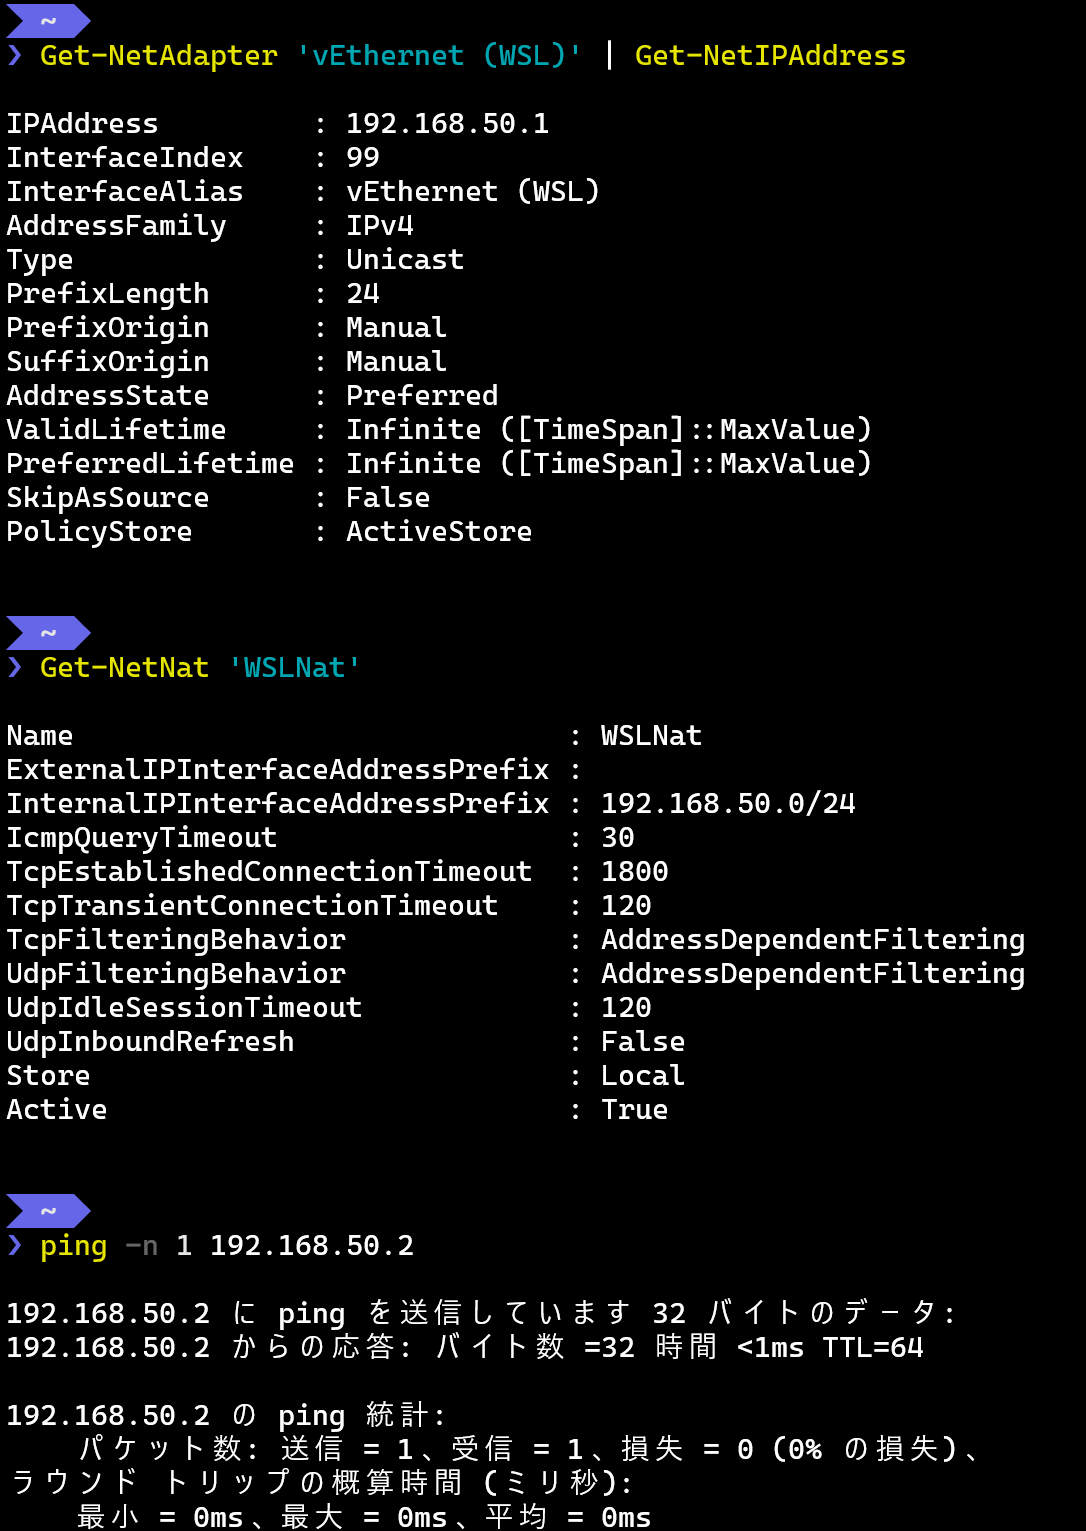Click the prompt chevron before the ping command

15,1245
